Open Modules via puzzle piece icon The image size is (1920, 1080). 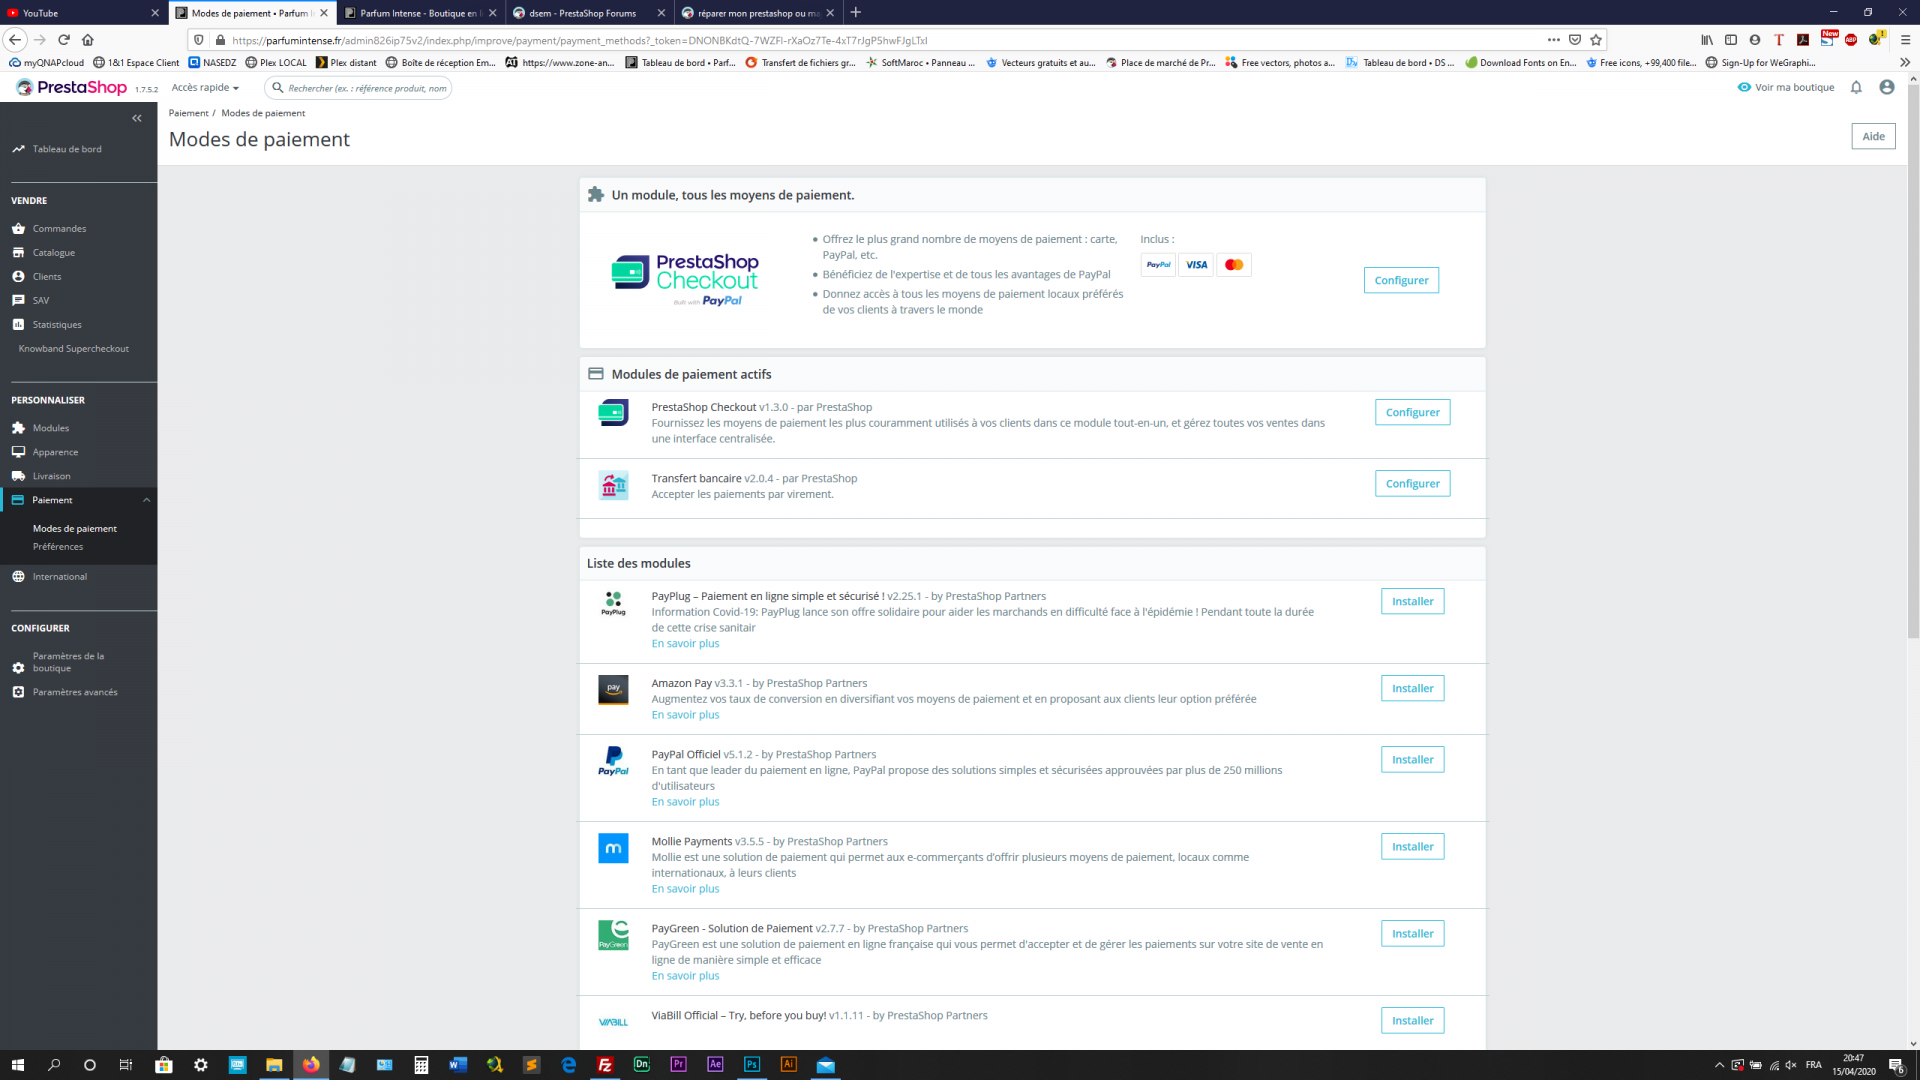(x=18, y=428)
